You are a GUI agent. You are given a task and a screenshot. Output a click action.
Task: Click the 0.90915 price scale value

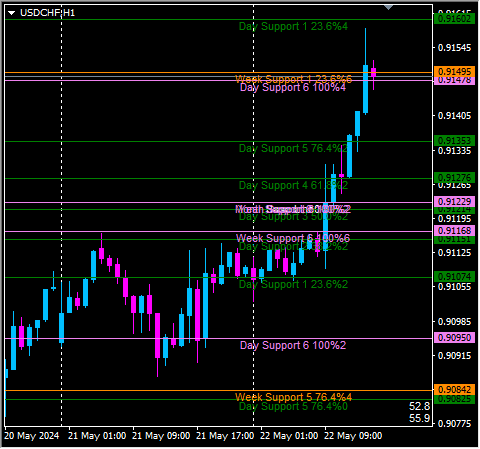point(455,356)
